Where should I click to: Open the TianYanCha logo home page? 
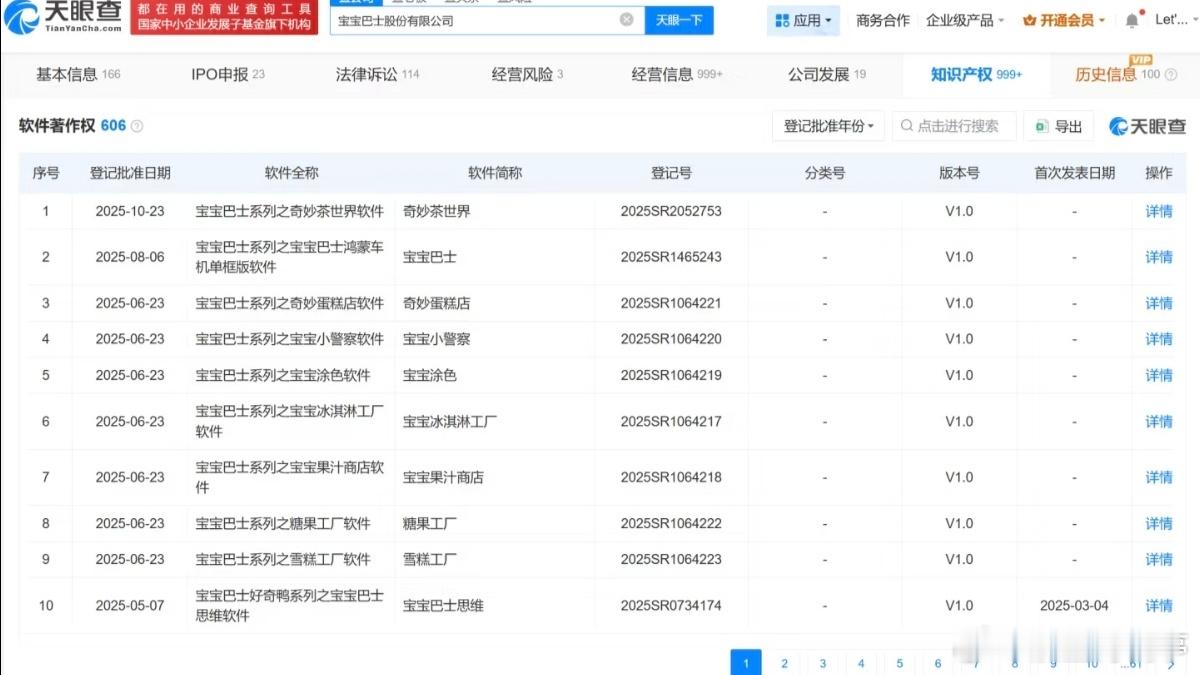62,17
